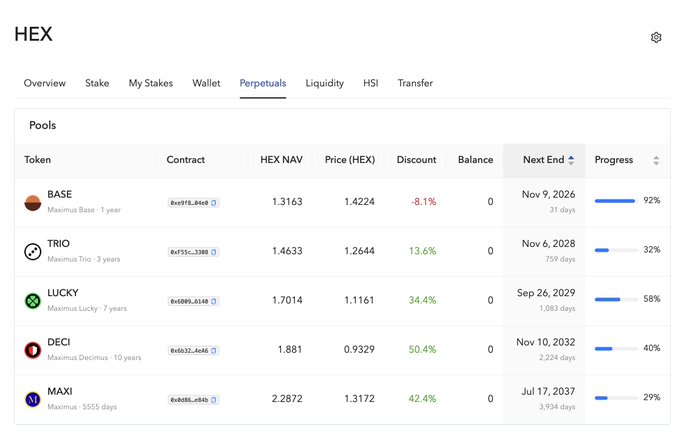680x433 pixels.
Task: Click the DECI contract address 0x6b32..4eA6
Action: point(189,351)
